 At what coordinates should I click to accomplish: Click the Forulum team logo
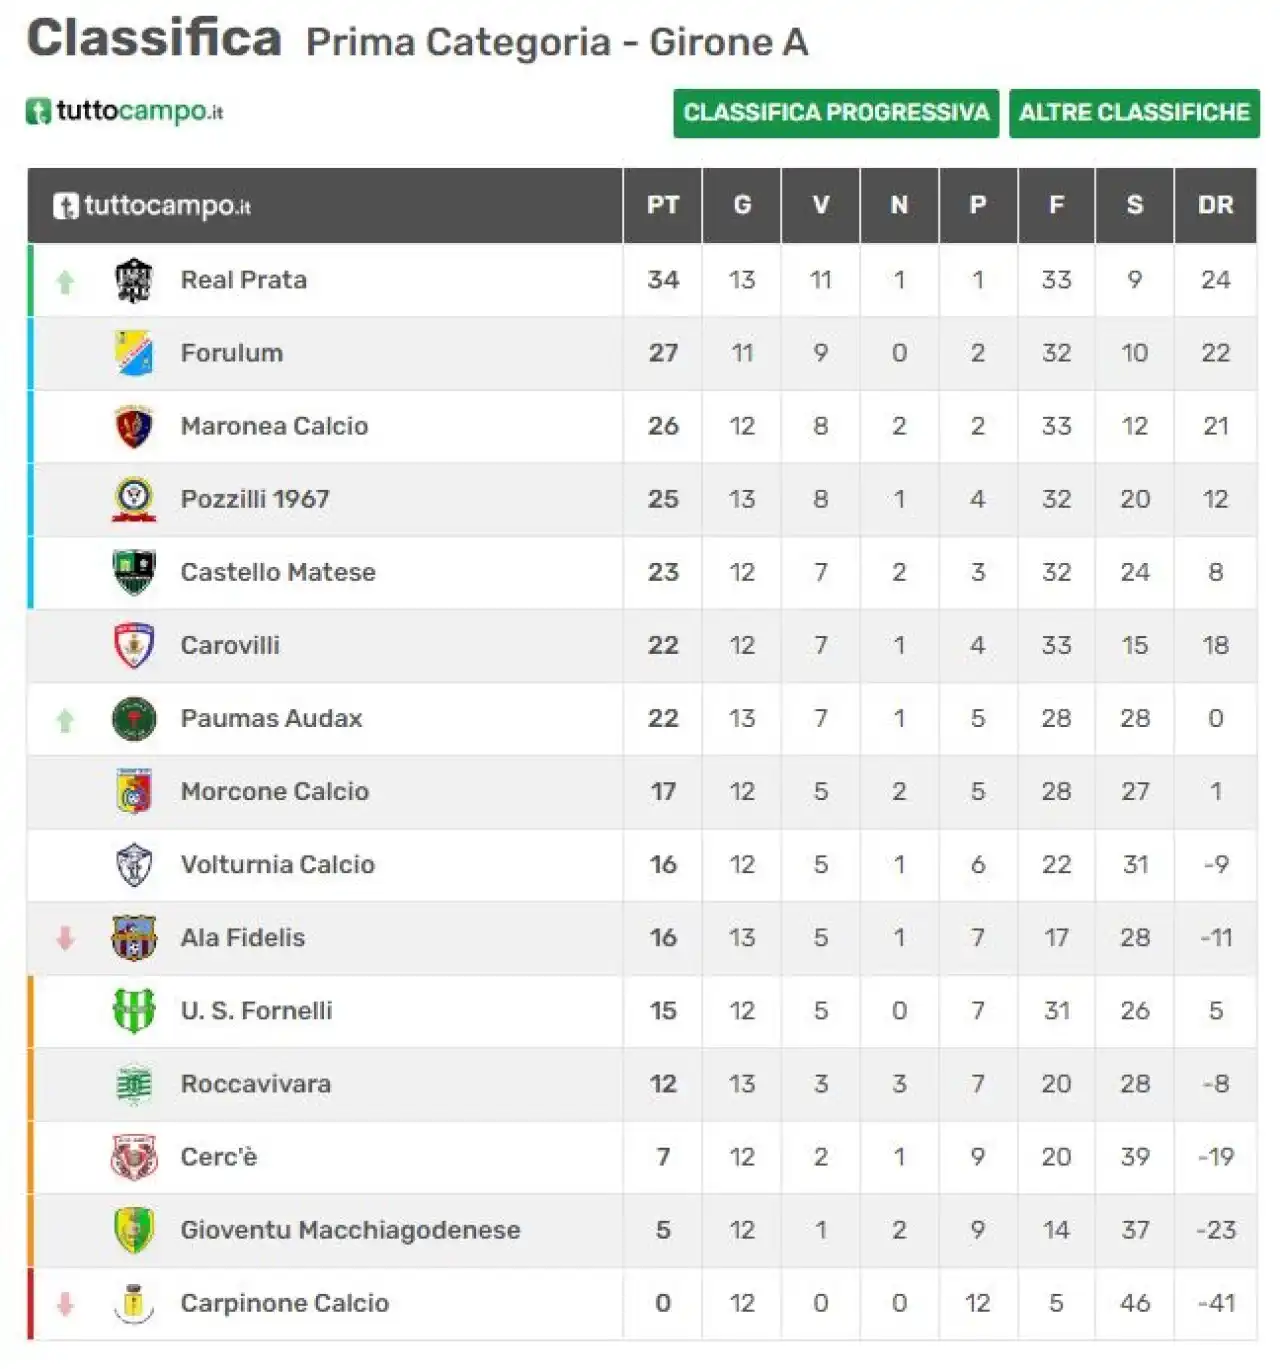coord(133,353)
